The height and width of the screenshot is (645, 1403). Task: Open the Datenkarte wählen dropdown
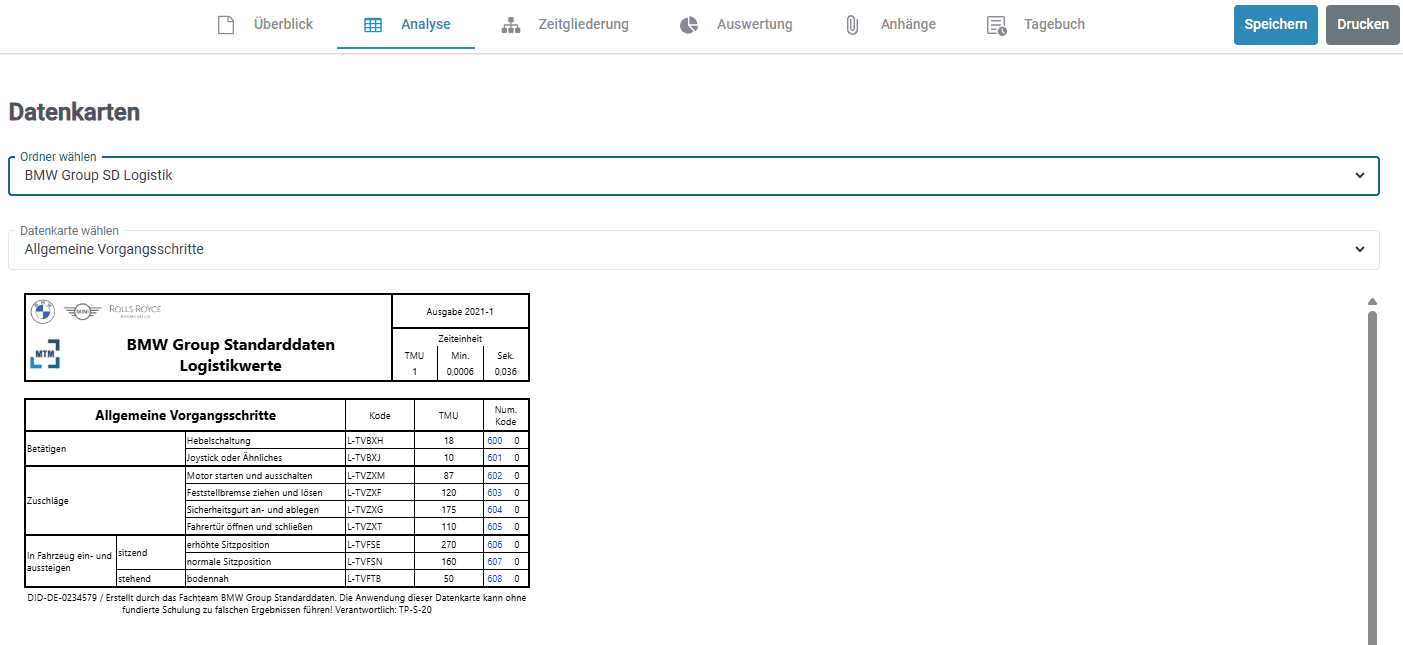pyautogui.click(x=692, y=250)
